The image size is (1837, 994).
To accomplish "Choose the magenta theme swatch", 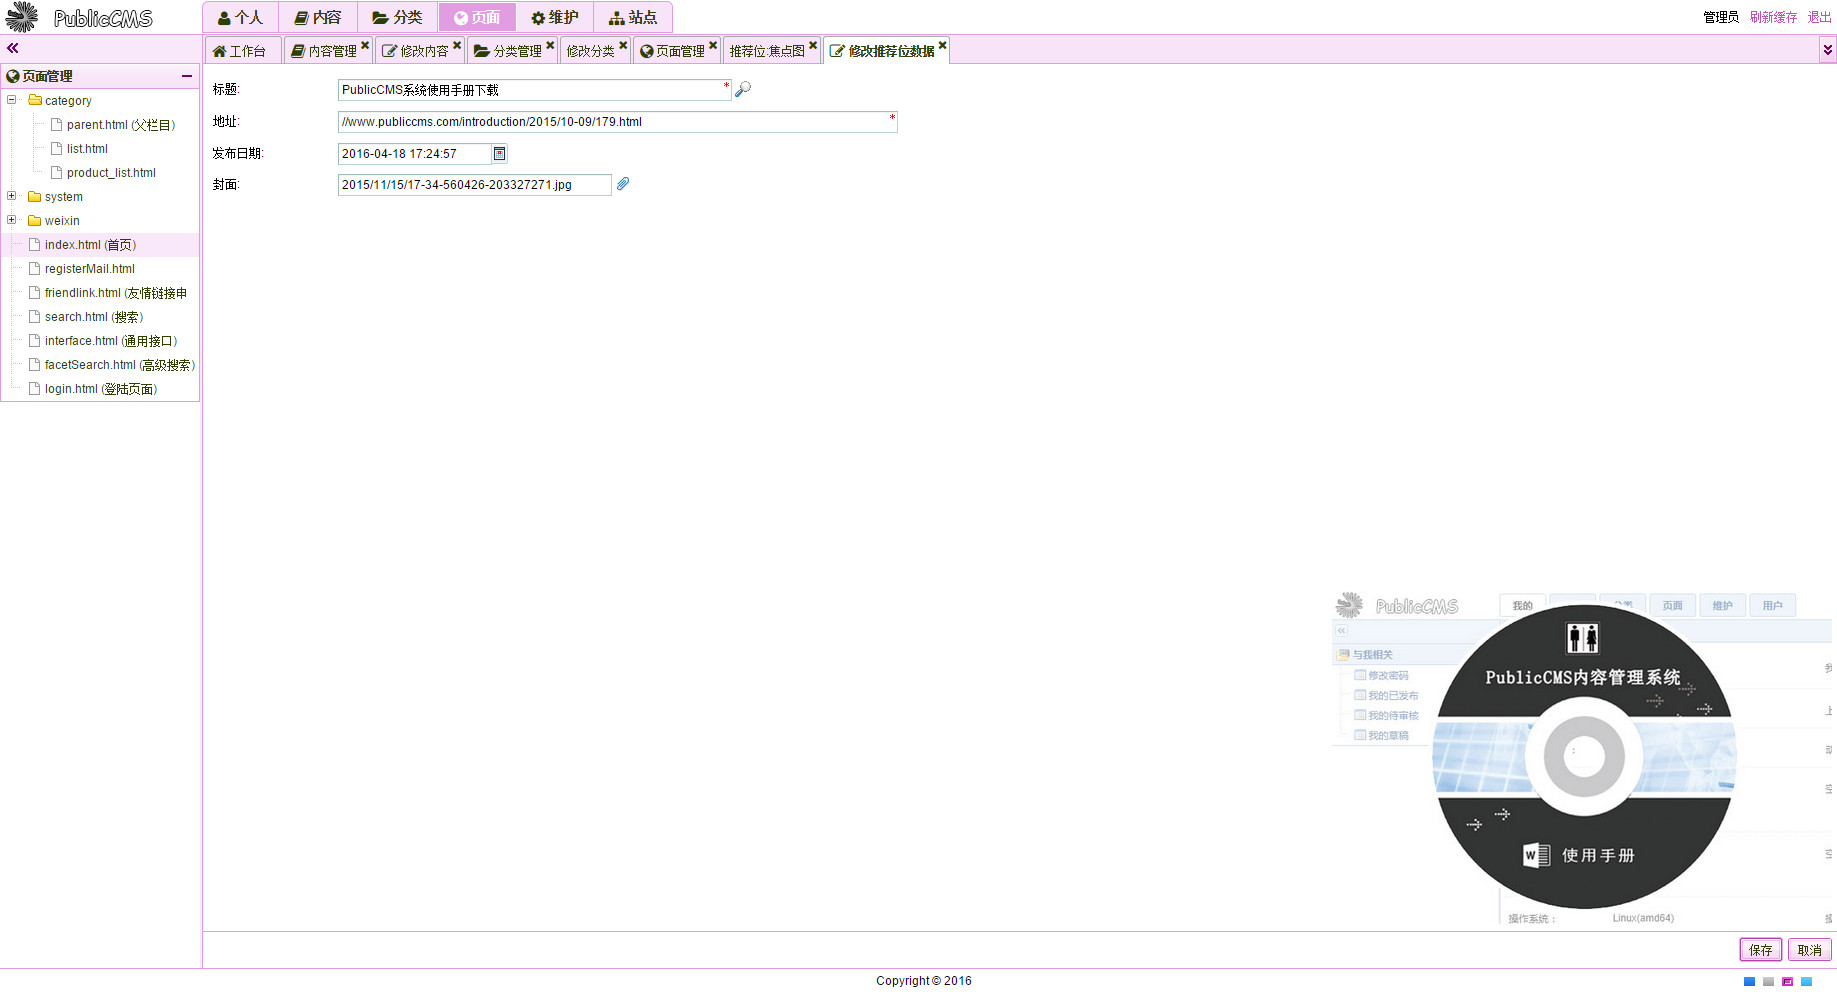I will (x=1787, y=982).
